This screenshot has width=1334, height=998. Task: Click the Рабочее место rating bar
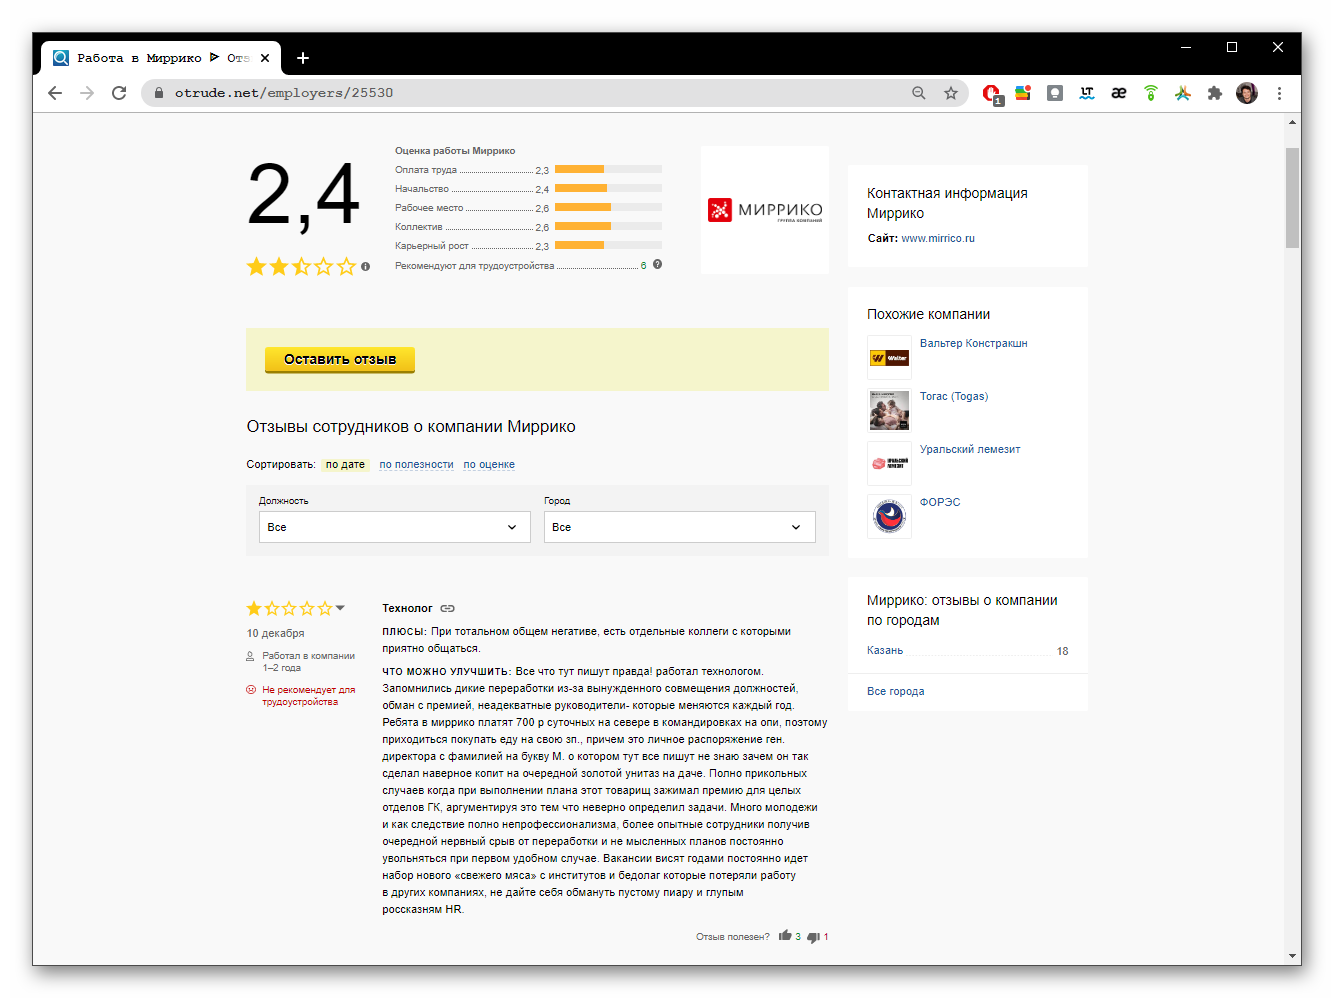[x=608, y=207]
